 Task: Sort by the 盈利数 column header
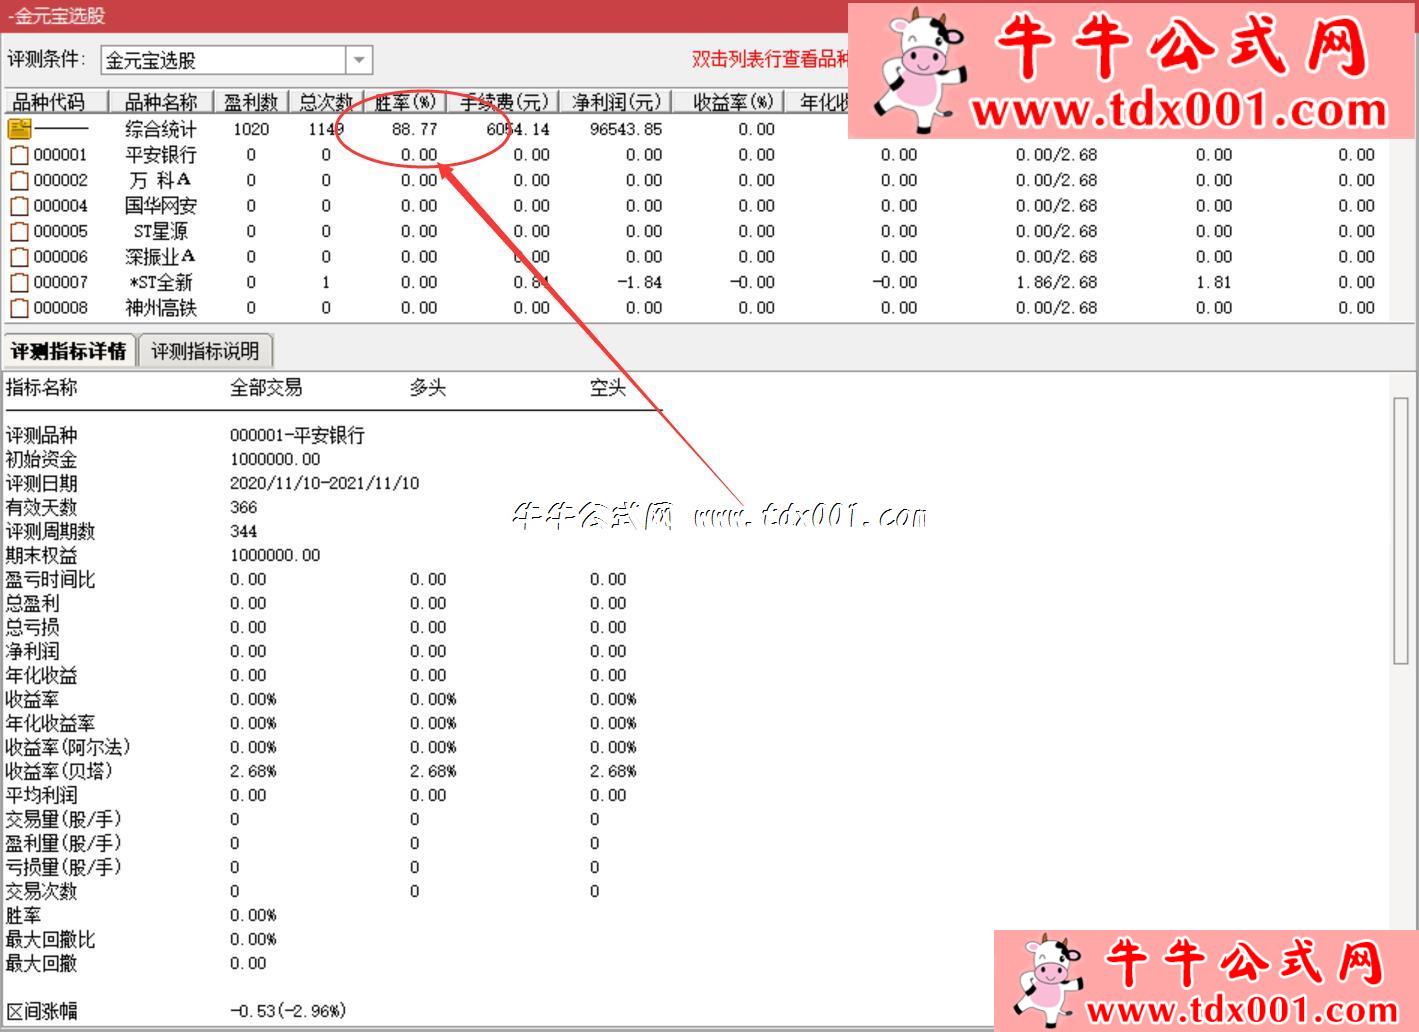click(251, 102)
